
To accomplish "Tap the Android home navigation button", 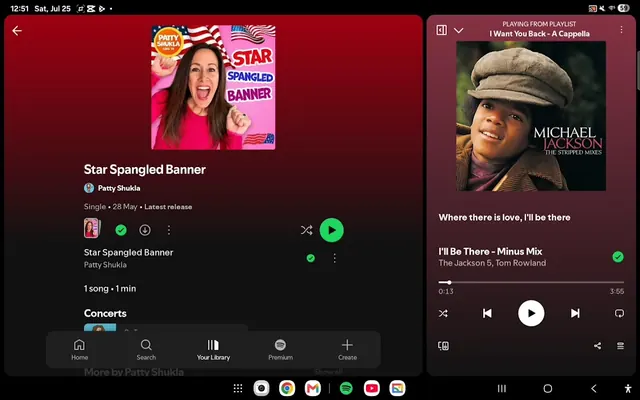I will [548, 388].
